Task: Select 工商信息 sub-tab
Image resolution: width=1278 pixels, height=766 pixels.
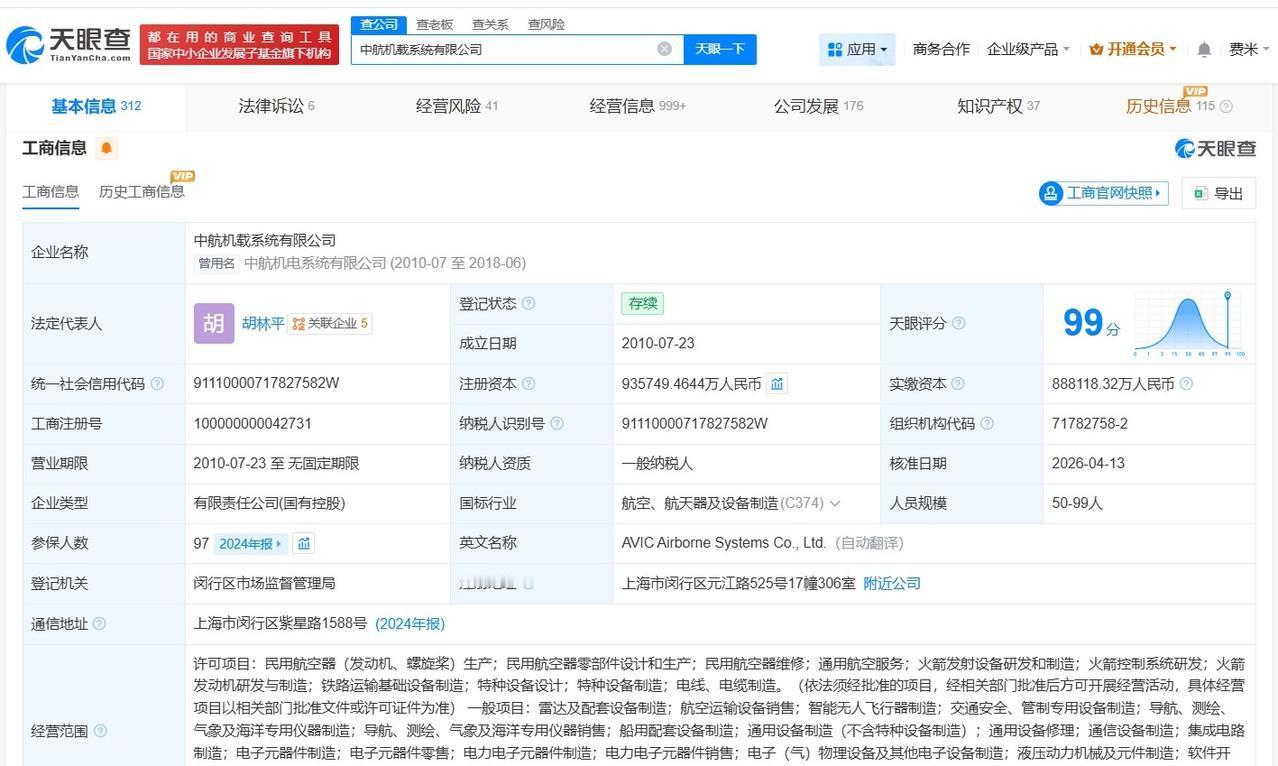Action: point(50,192)
